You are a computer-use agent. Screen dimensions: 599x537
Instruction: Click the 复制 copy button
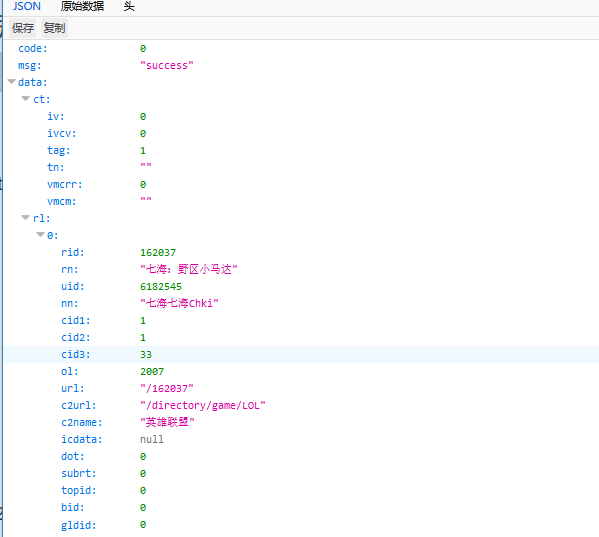tap(54, 28)
